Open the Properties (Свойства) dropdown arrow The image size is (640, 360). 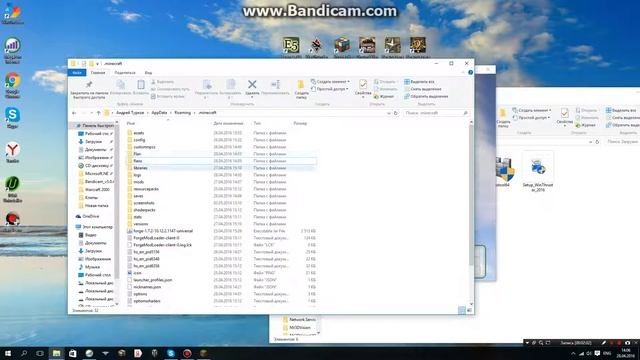pos(362,97)
